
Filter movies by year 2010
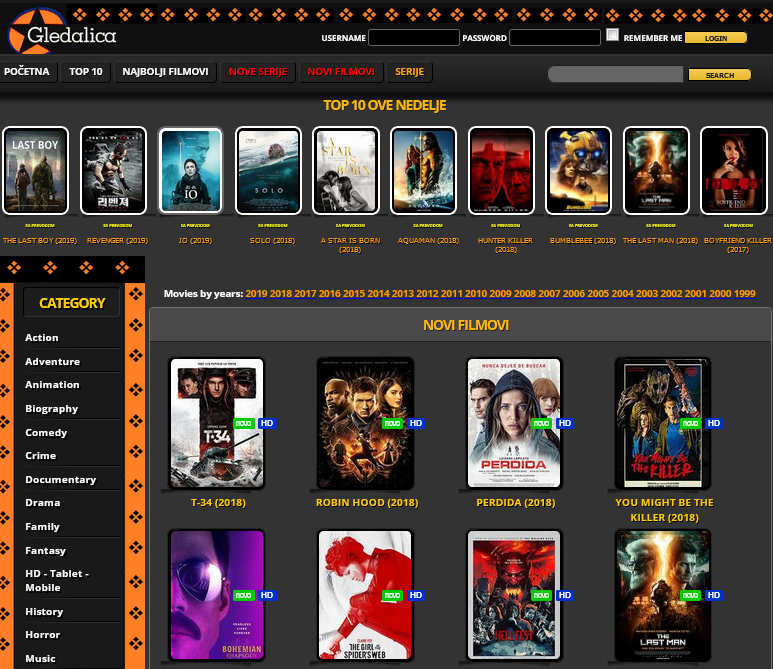click(476, 293)
